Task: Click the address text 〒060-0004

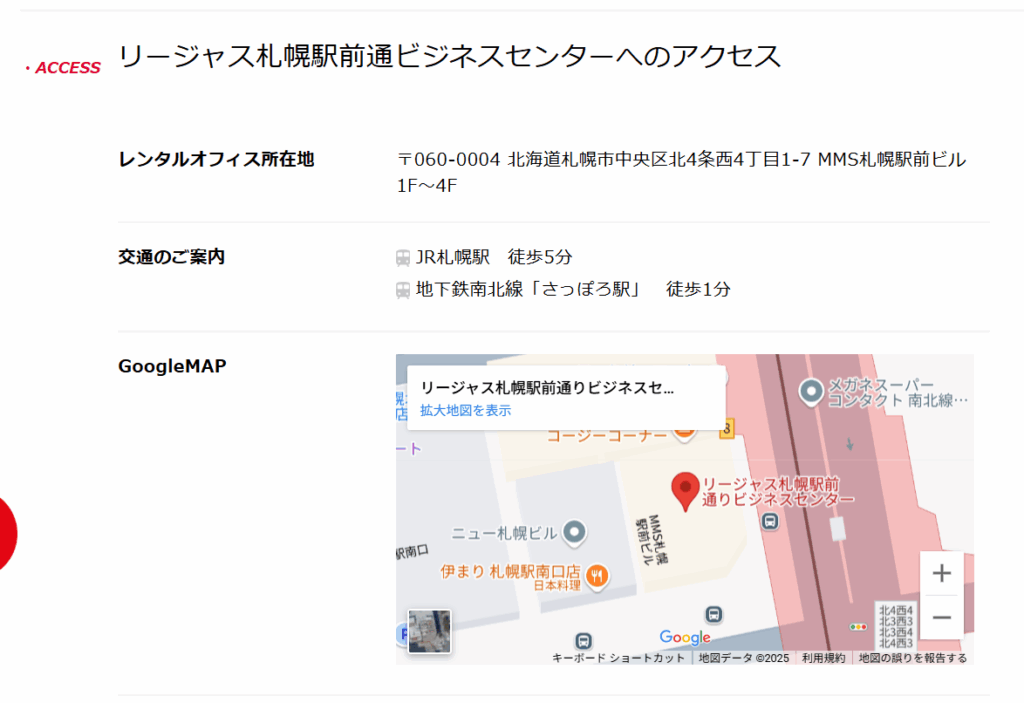Action: pyautogui.click(x=449, y=159)
